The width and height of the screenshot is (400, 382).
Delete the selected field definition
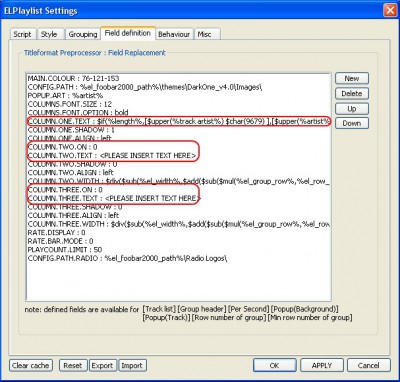pos(352,94)
